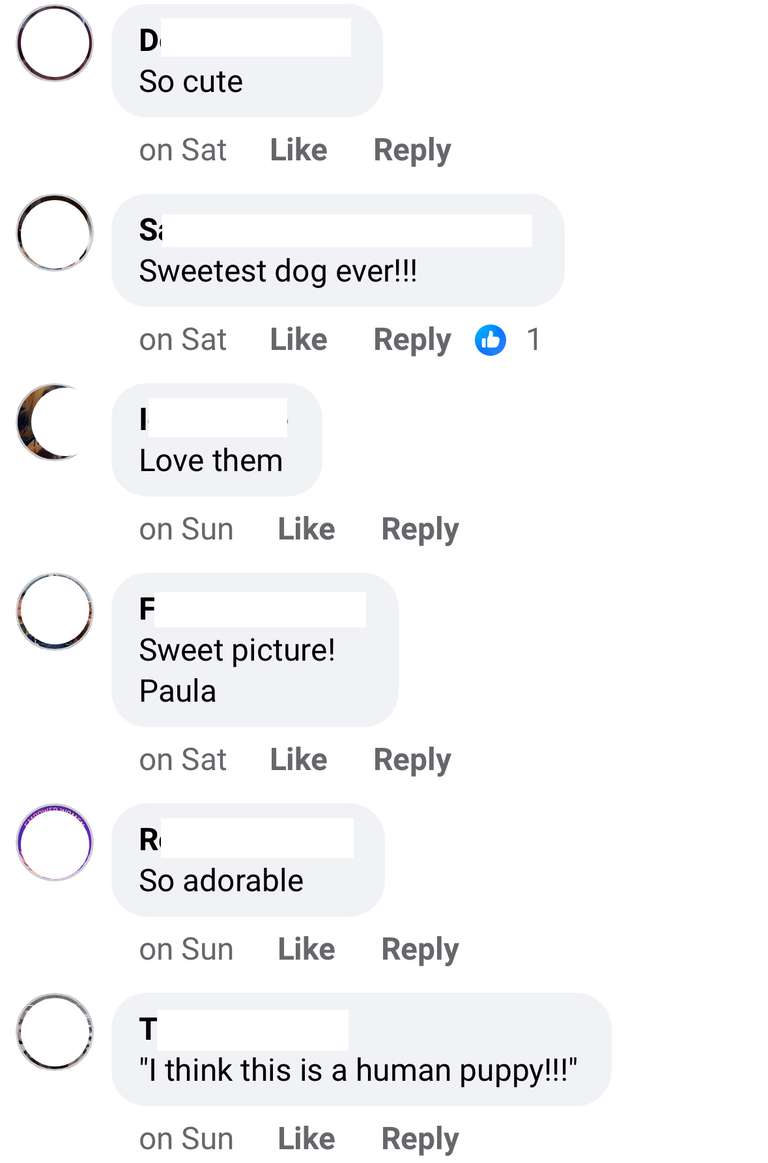This screenshot has height=1163, width=768.
Task: Reply to the 'human puppy' comment
Action: pyautogui.click(x=419, y=1138)
